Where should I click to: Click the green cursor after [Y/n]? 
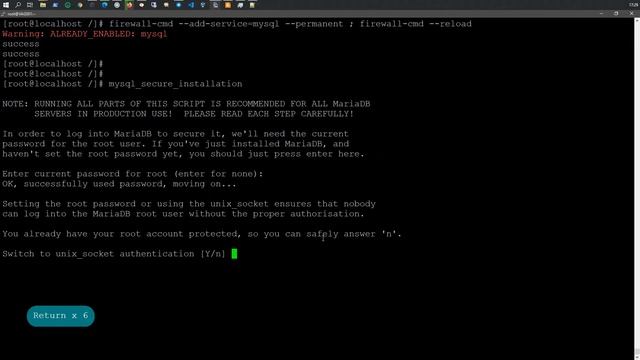pos(234,254)
